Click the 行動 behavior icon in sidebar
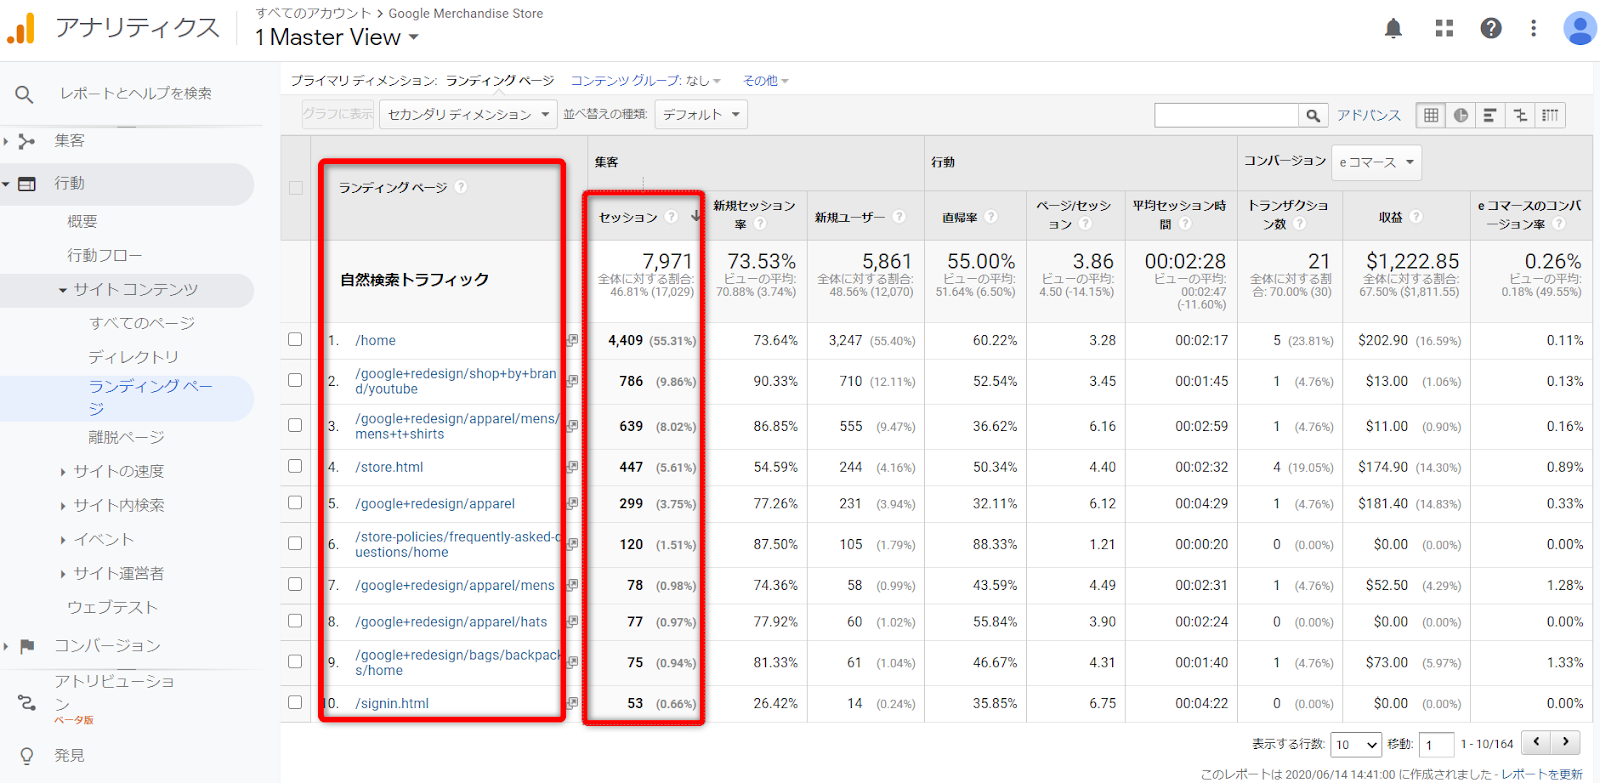This screenshot has height=783, width=1600. tap(27, 184)
